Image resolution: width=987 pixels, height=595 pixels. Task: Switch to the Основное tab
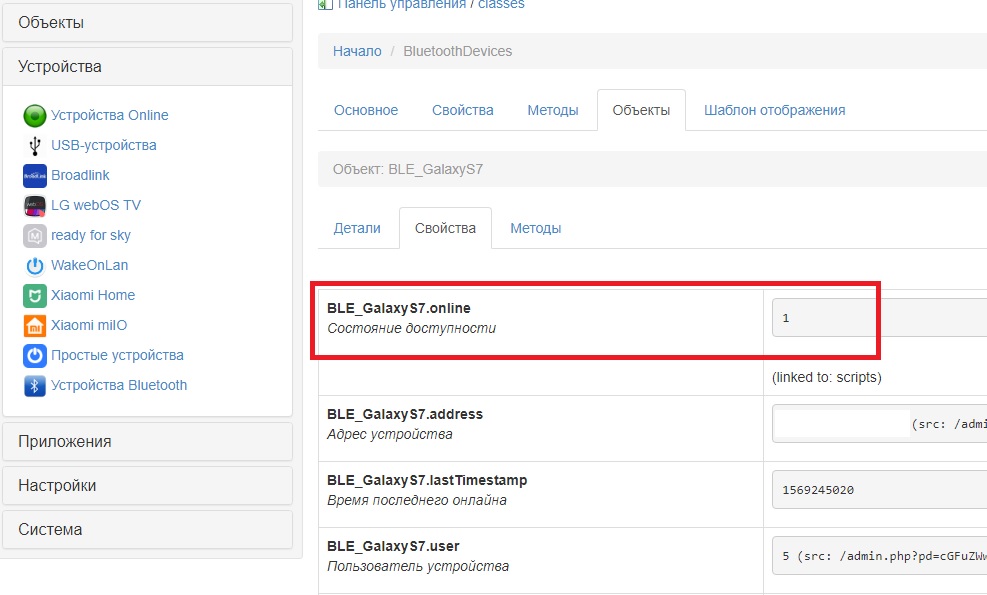pyautogui.click(x=366, y=110)
